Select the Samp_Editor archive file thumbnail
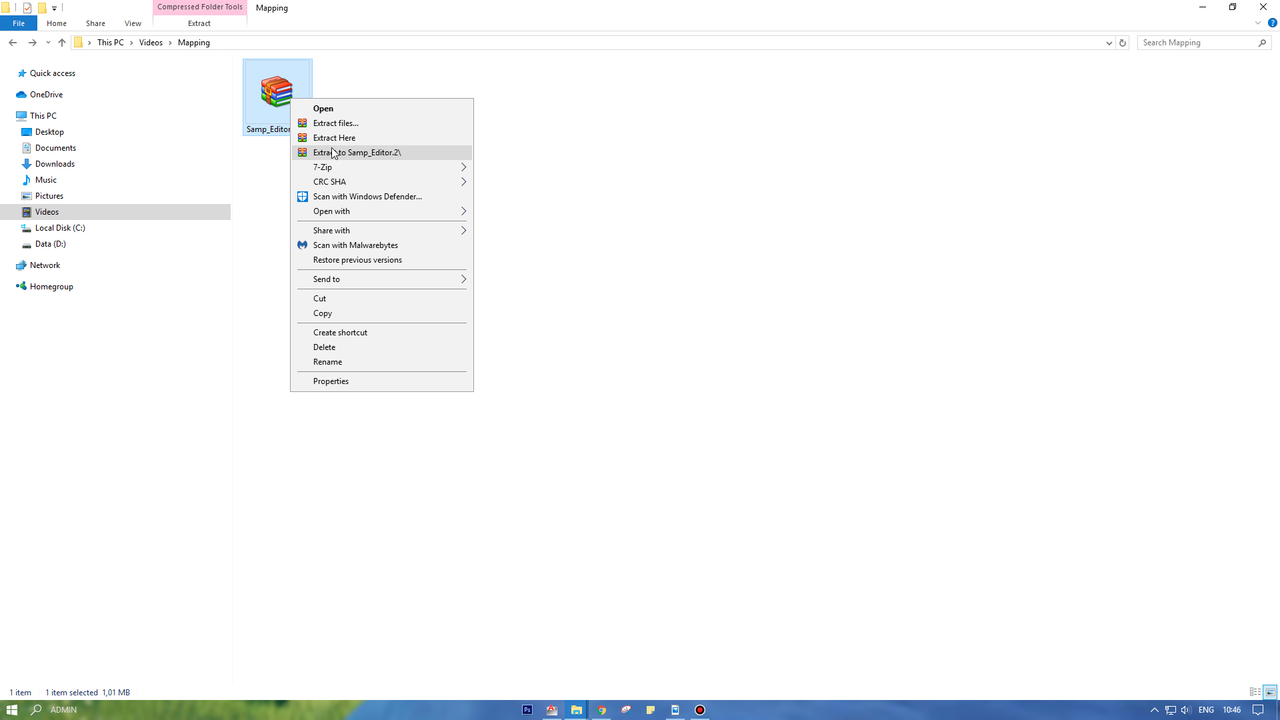The image size is (1280, 720). tap(276, 92)
